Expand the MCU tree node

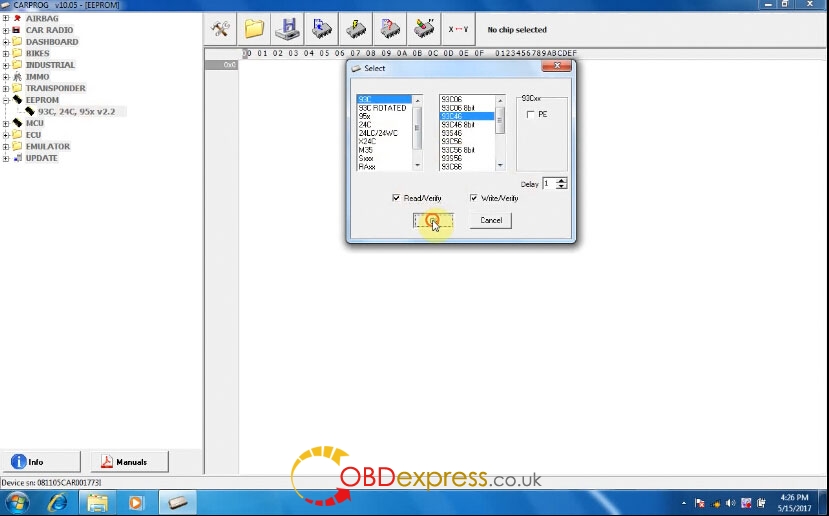(x=6, y=123)
